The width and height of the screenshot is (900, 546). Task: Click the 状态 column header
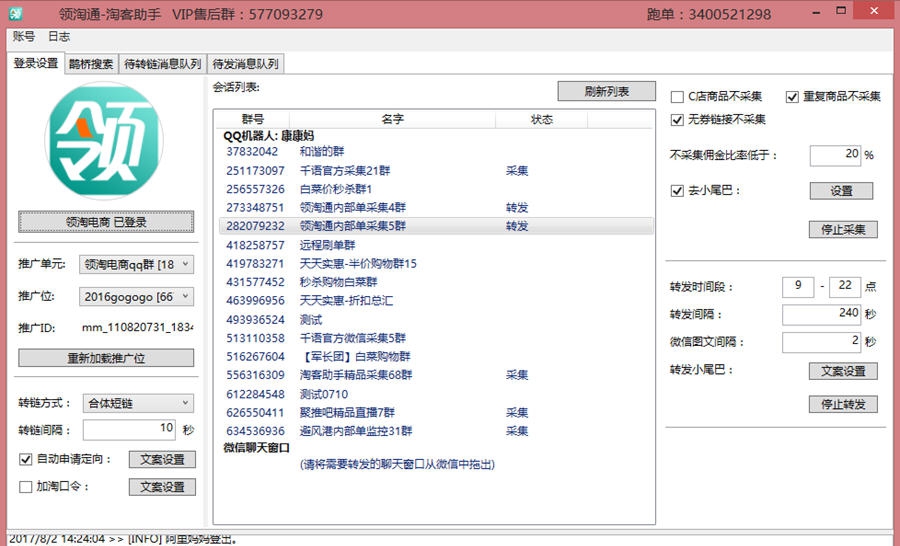click(541, 119)
